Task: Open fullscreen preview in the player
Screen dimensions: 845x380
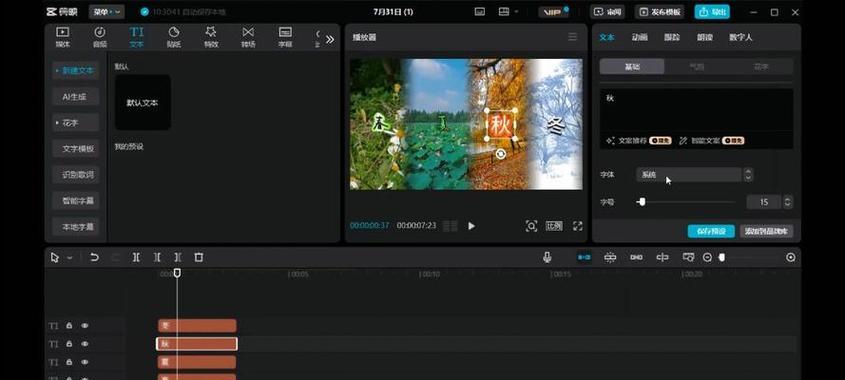Action: tap(578, 226)
